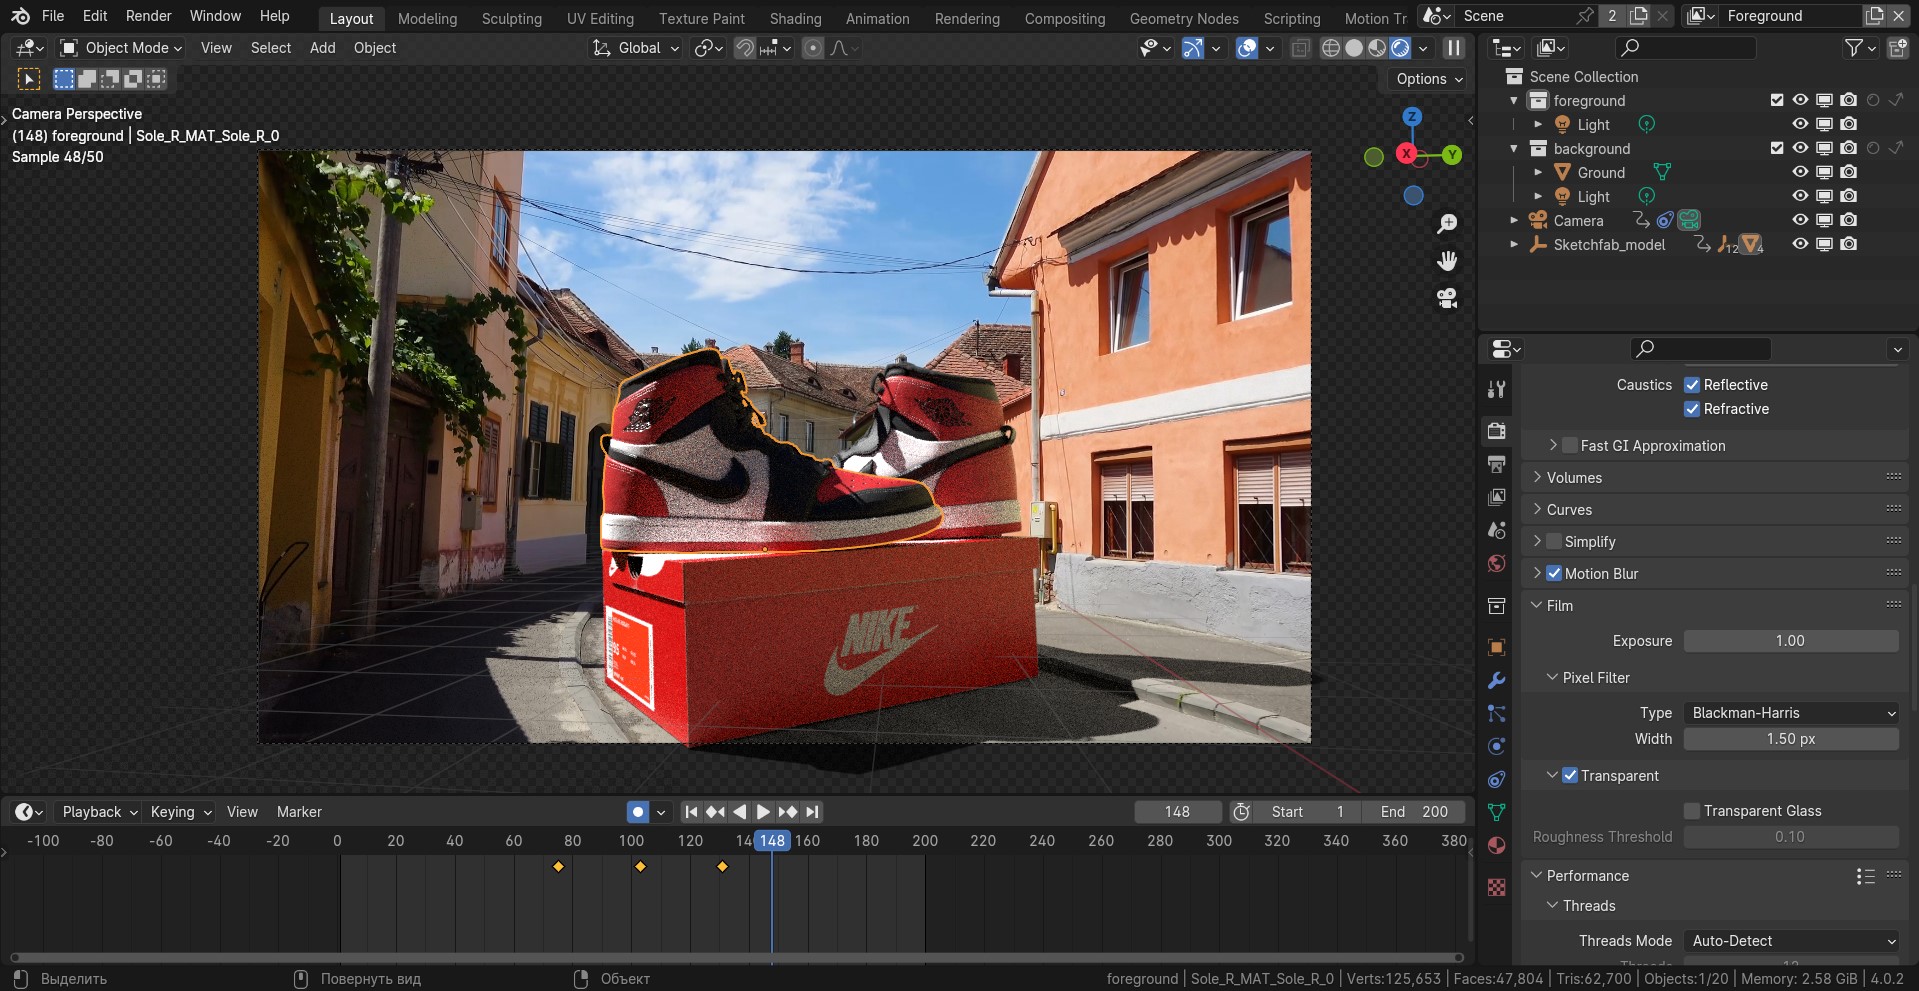Open the Modifiers wrench properties tab
Viewport: 1919px width, 991px height.
pos(1496,681)
